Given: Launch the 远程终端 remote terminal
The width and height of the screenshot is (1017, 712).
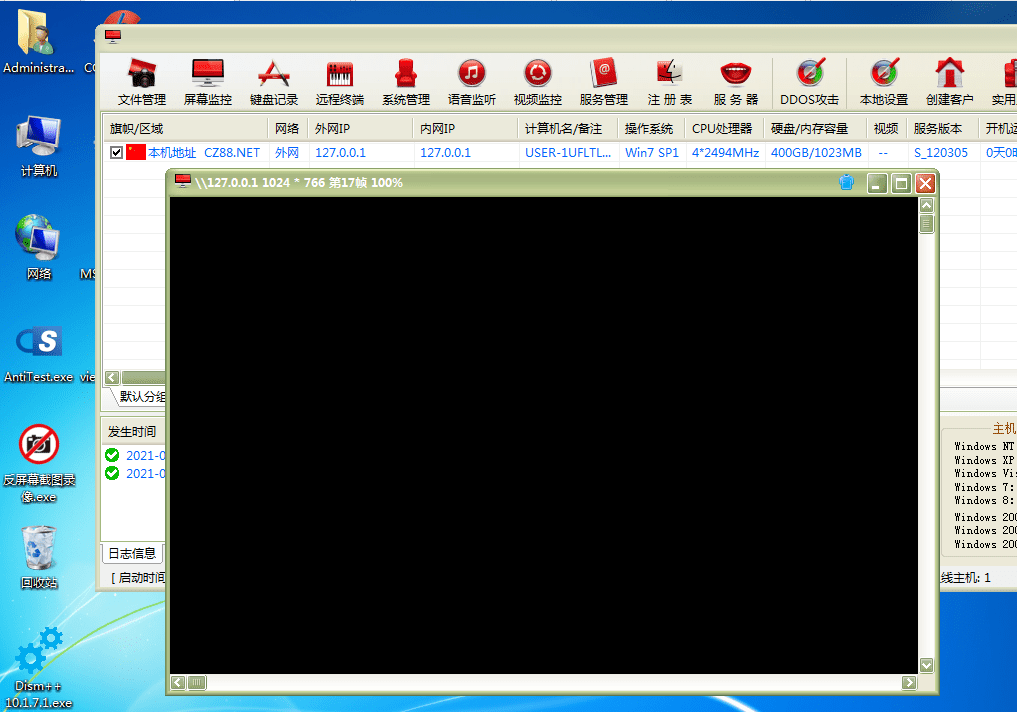Looking at the screenshot, I should 339,81.
